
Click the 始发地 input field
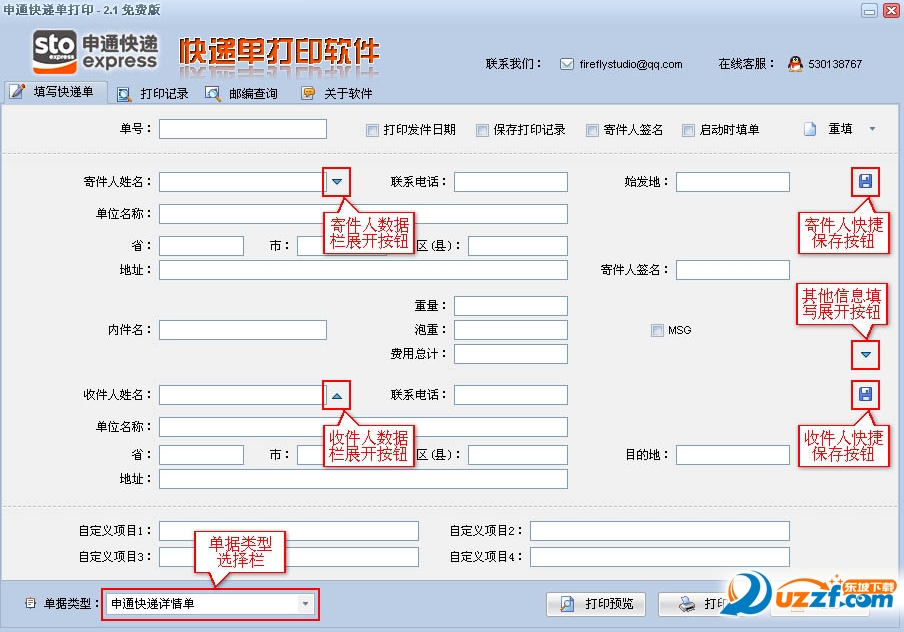pyautogui.click(x=733, y=182)
